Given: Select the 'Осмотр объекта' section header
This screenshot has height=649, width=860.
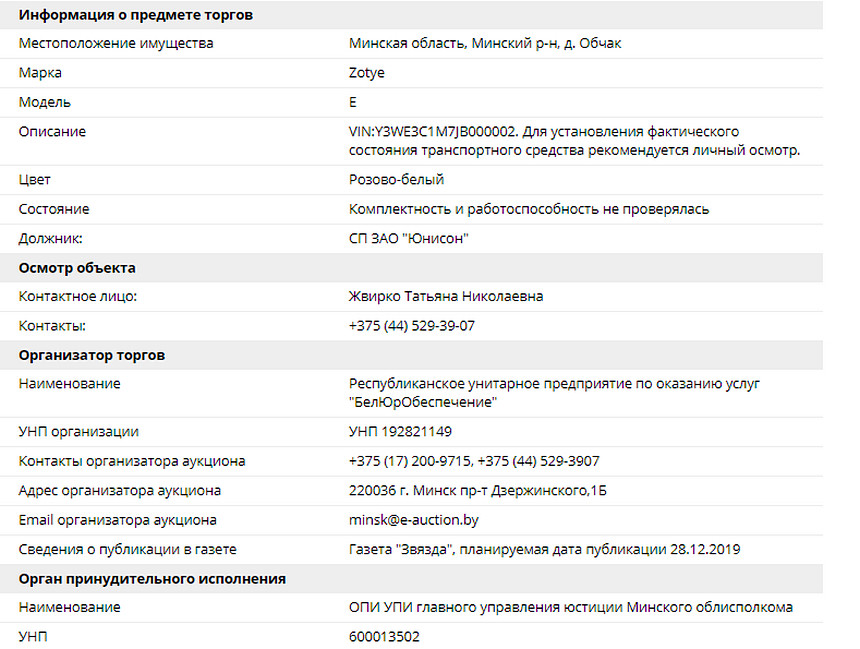Looking at the screenshot, I should tap(77, 268).
